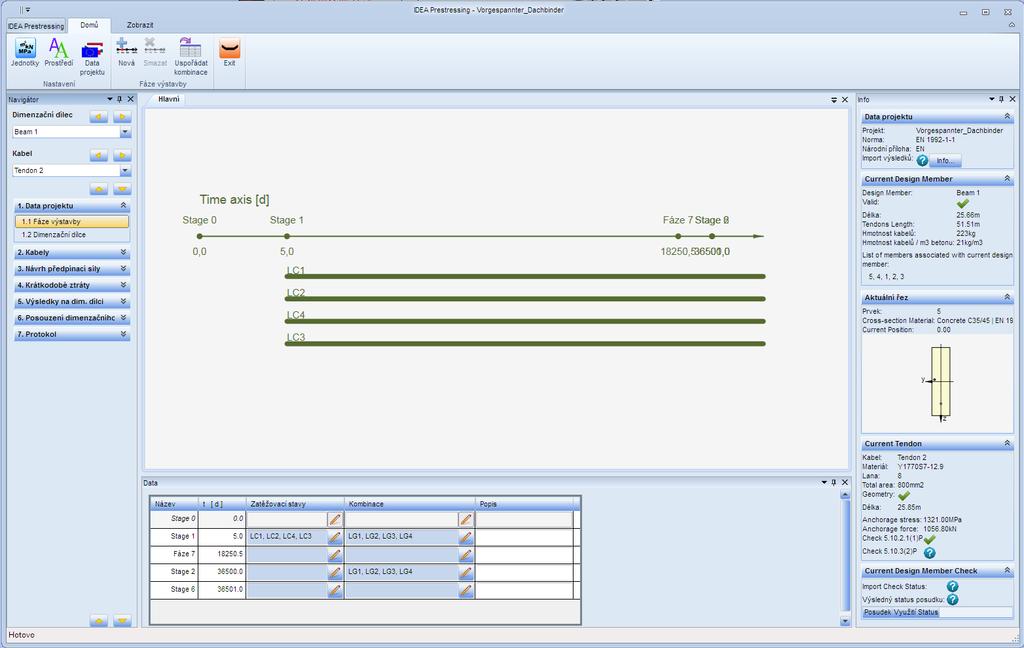This screenshot has height=648, width=1024.
Task: Click Stage 0 marker on time axis
Action: pos(199,236)
